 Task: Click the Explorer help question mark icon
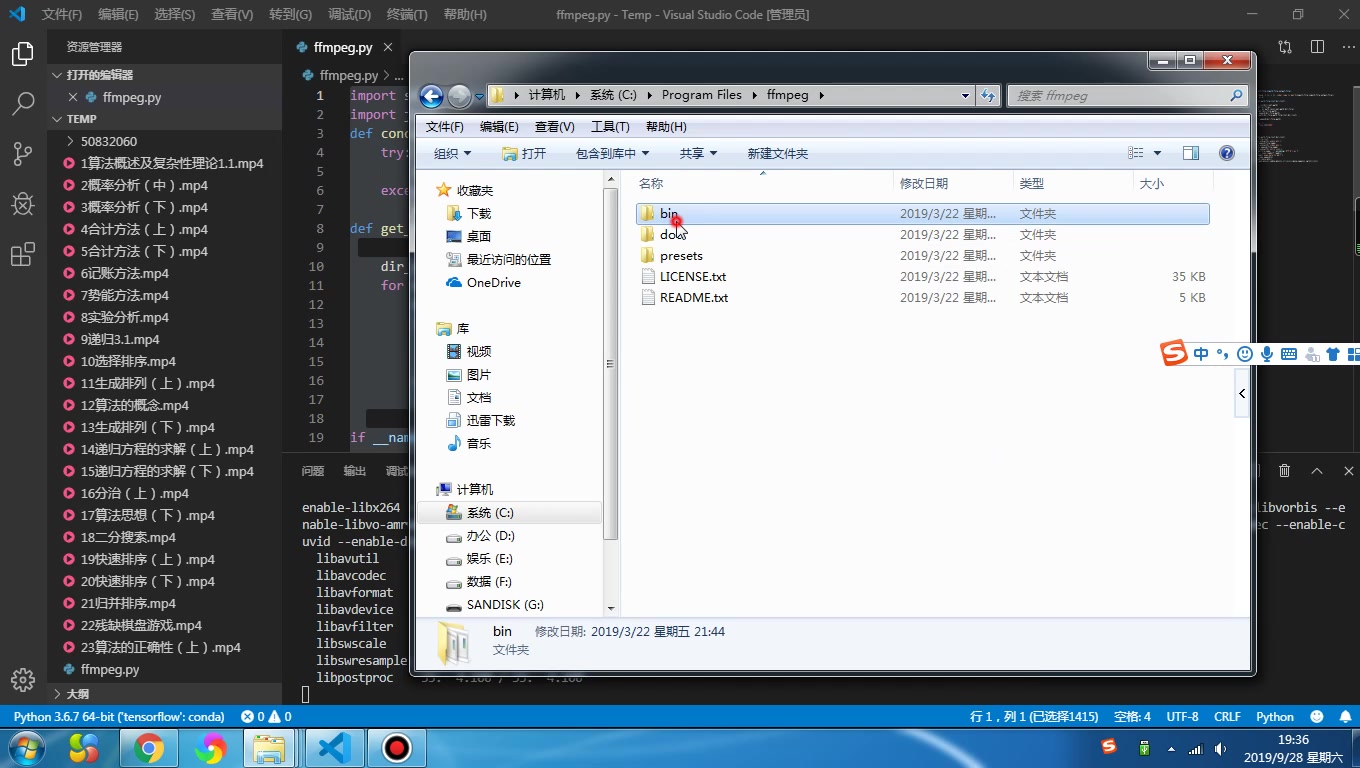click(1227, 153)
